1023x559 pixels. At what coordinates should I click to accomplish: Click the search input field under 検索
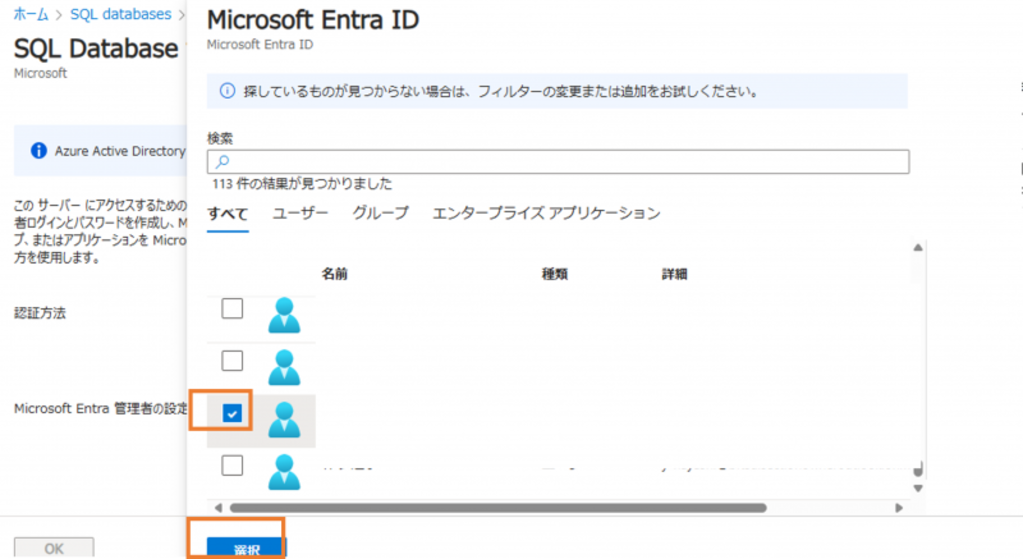558,162
